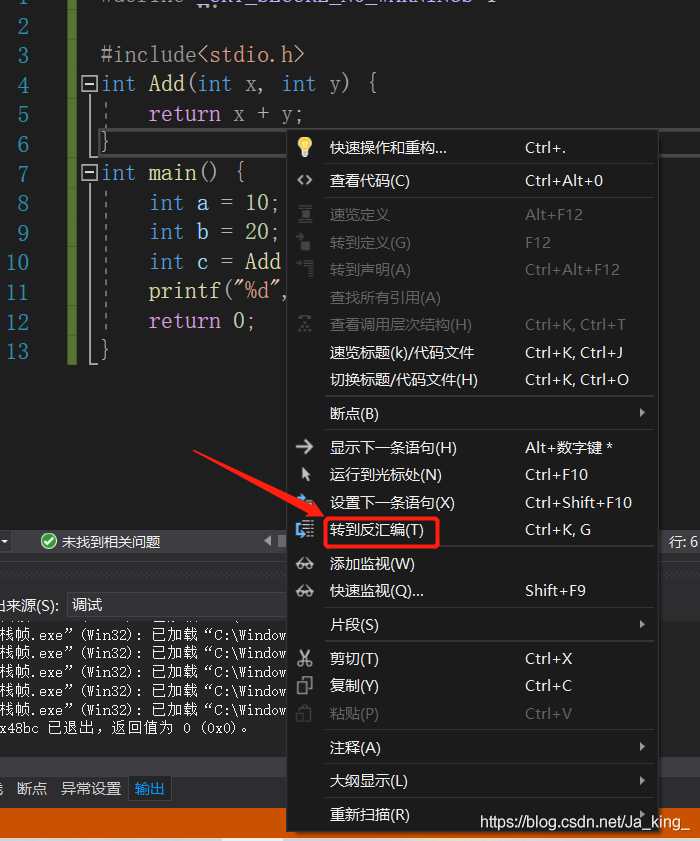Viewport: 700px width, 841px height.
Task: Click the 'int b = 20;' line
Action: 213,232
